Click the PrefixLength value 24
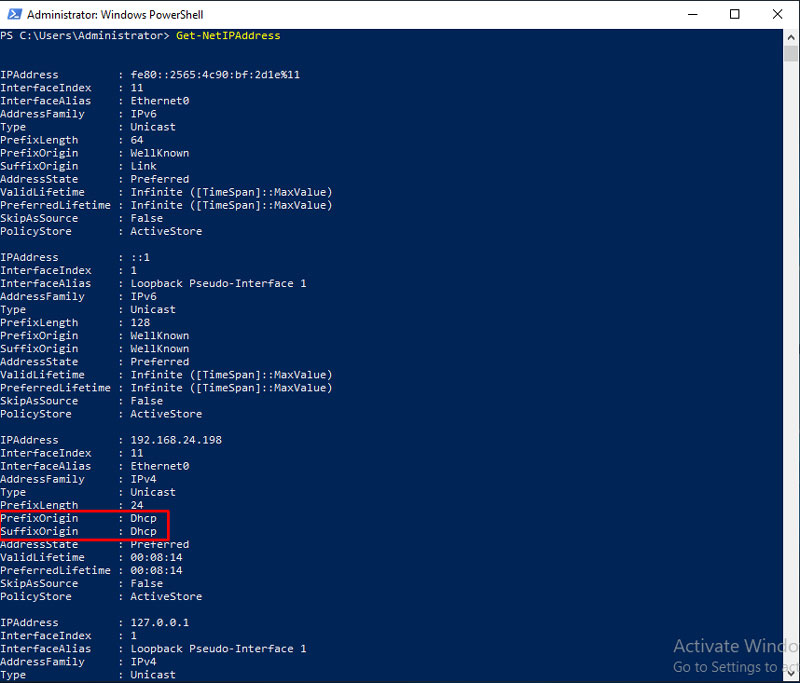The width and height of the screenshot is (800, 683). [x=137, y=505]
